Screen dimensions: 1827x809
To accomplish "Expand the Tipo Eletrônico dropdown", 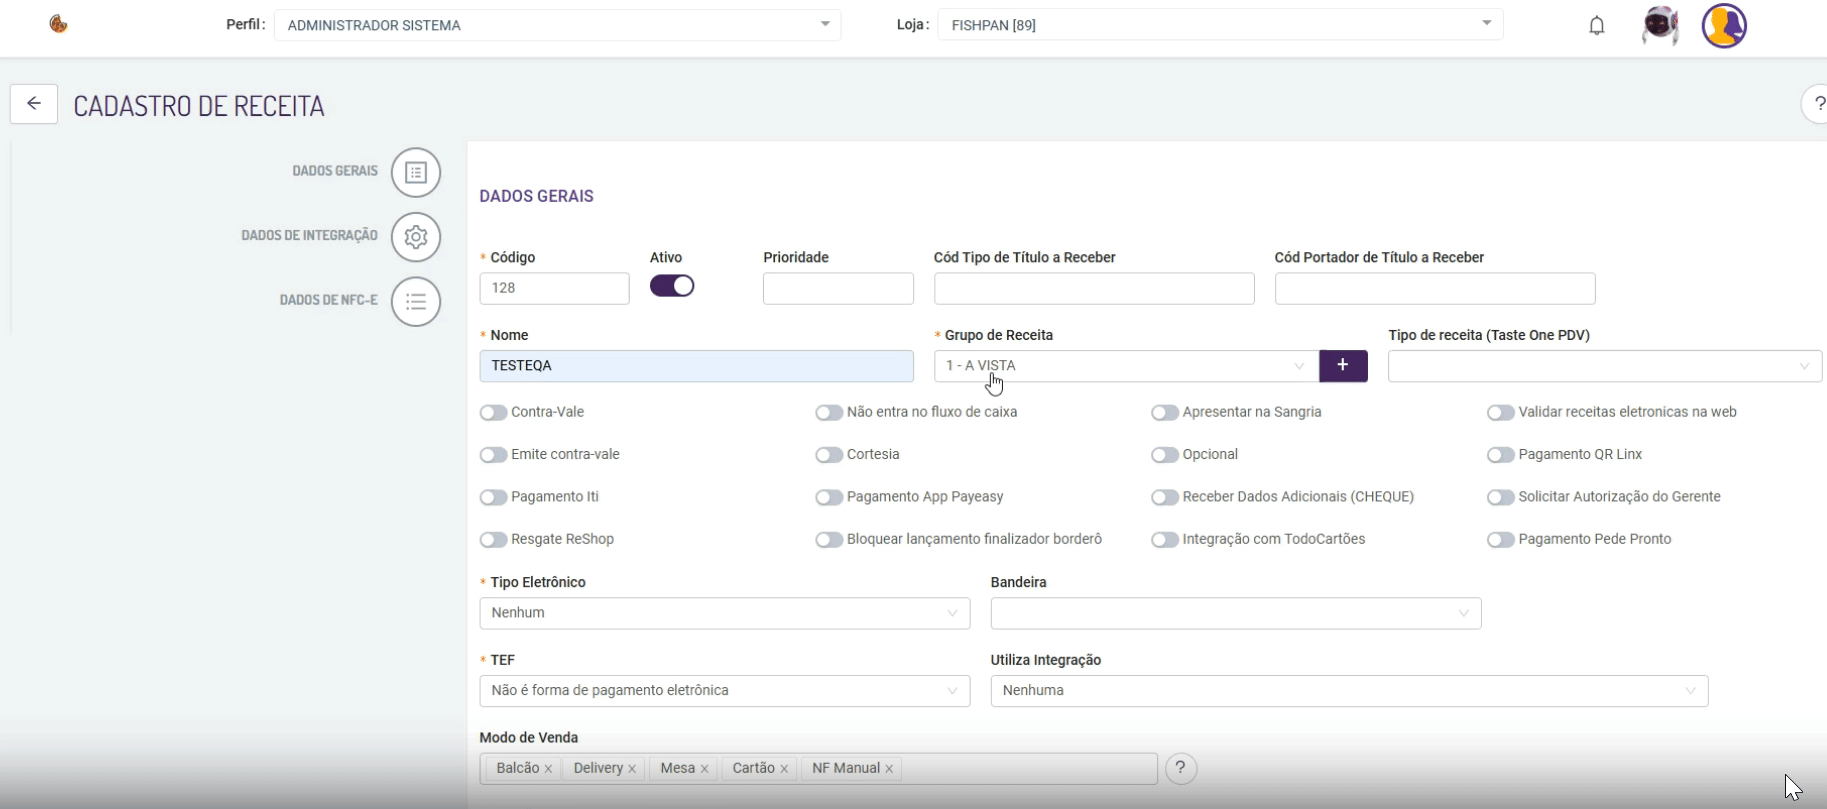I will 724,613.
